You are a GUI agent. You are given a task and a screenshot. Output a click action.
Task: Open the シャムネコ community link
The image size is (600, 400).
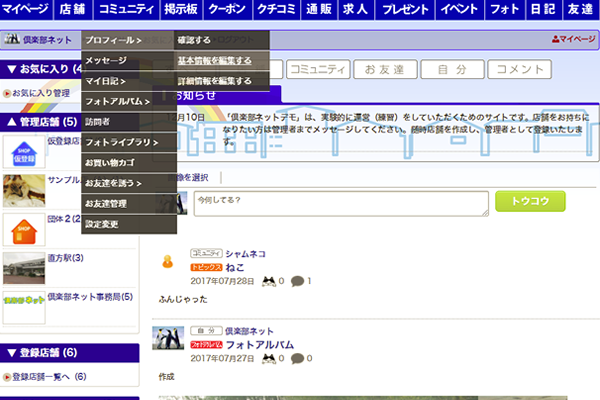245,254
